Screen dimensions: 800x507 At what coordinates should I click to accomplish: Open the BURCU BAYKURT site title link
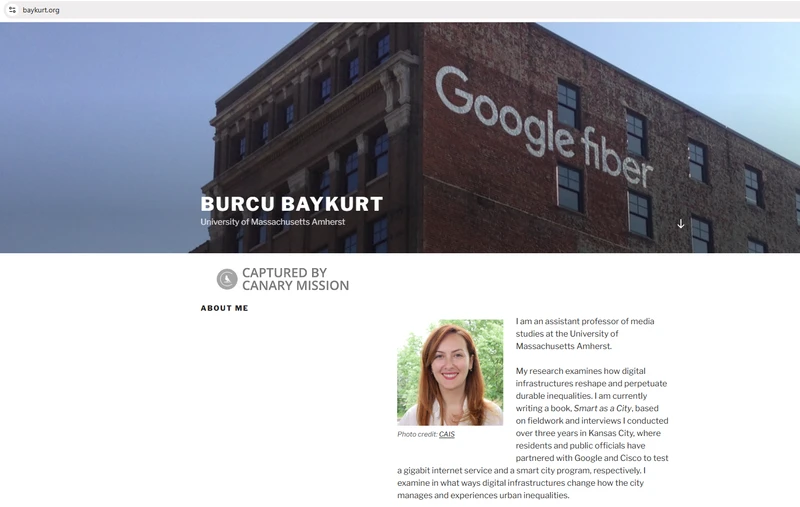coord(291,204)
